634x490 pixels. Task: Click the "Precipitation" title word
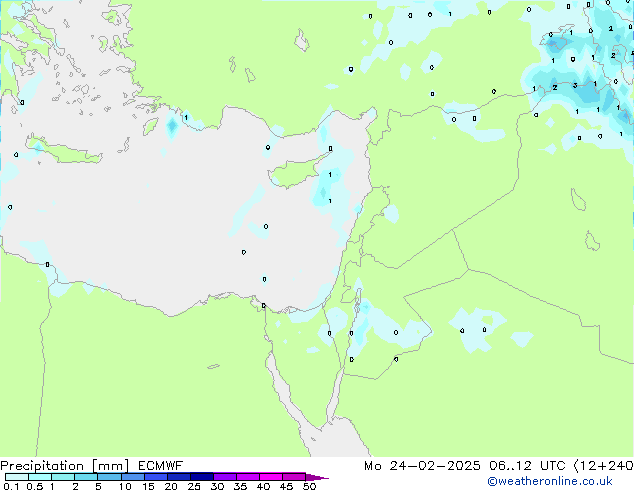[x=42, y=466]
